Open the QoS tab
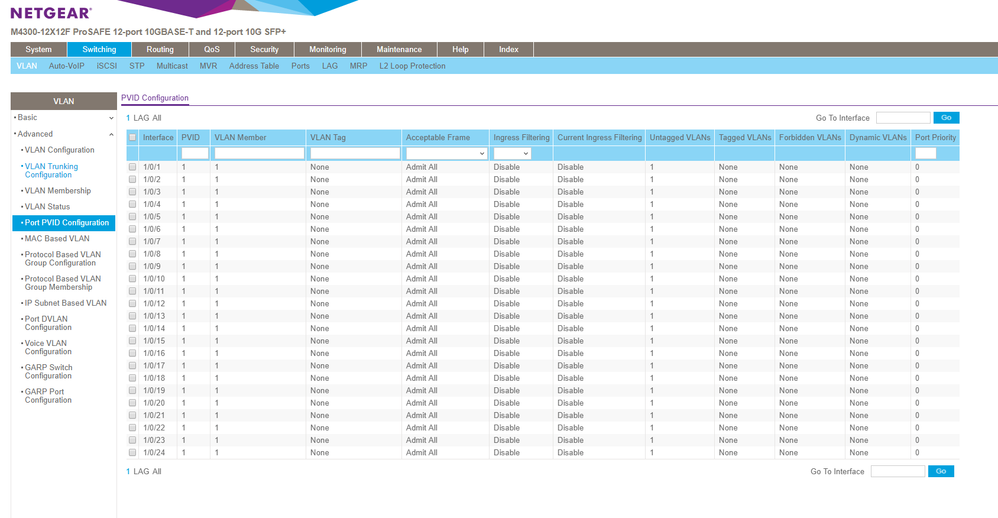Image resolution: width=998 pixels, height=518 pixels. (x=212, y=50)
